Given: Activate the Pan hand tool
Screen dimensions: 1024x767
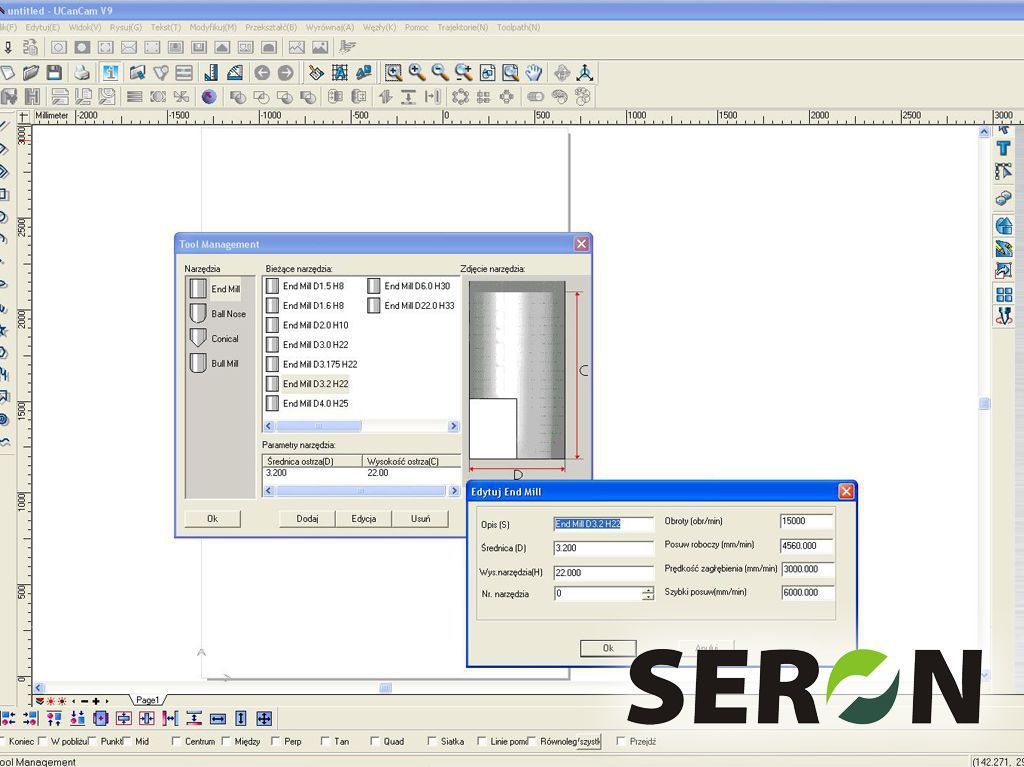Looking at the screenshot, I should point(533,72).
